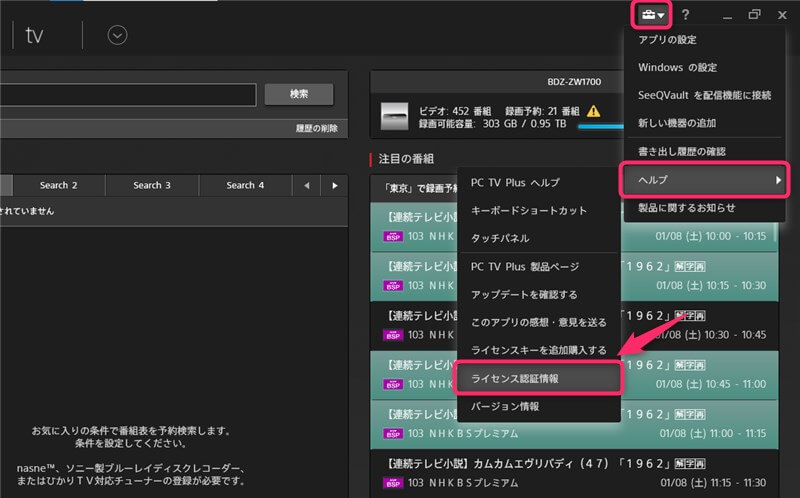800x498 pixels.
Task: Go to previous search tabs with left arrow
Action: click(307, 186)
